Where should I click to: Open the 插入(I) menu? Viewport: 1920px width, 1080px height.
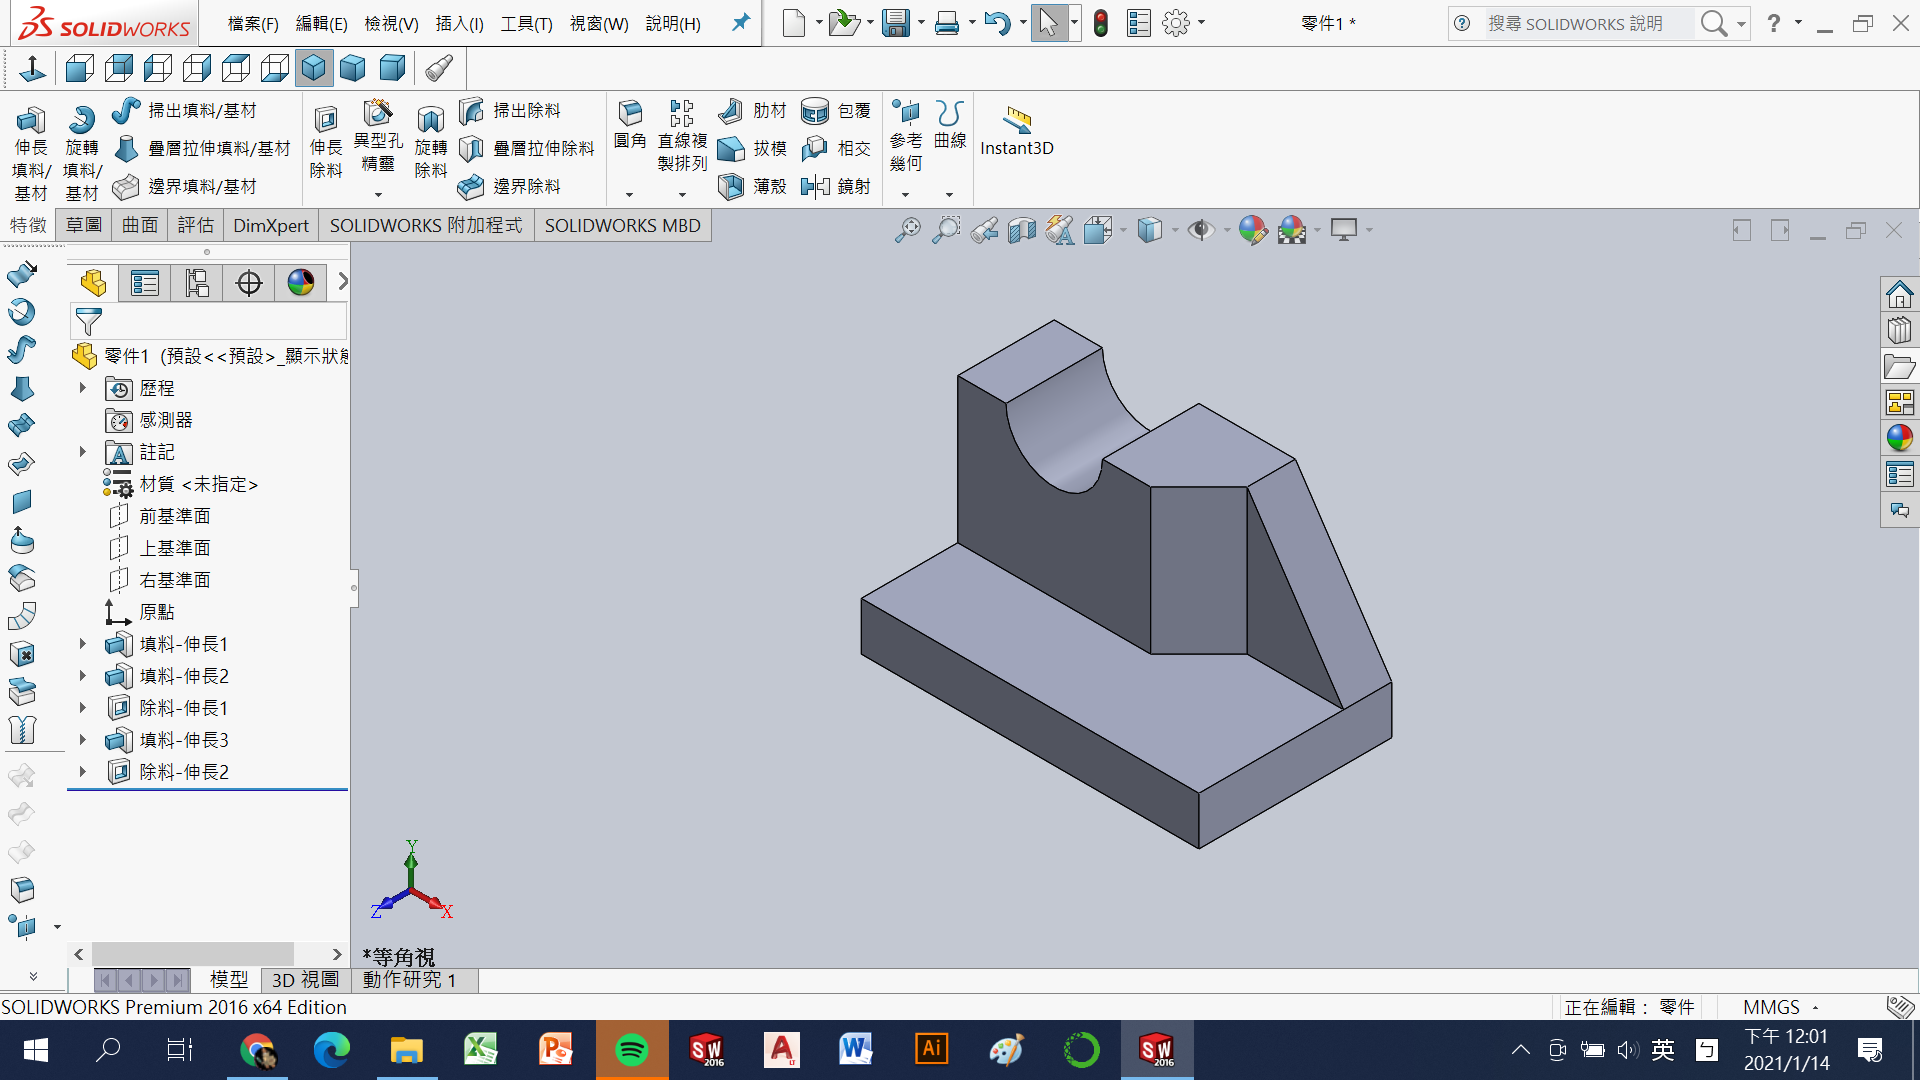pos(459,23)
